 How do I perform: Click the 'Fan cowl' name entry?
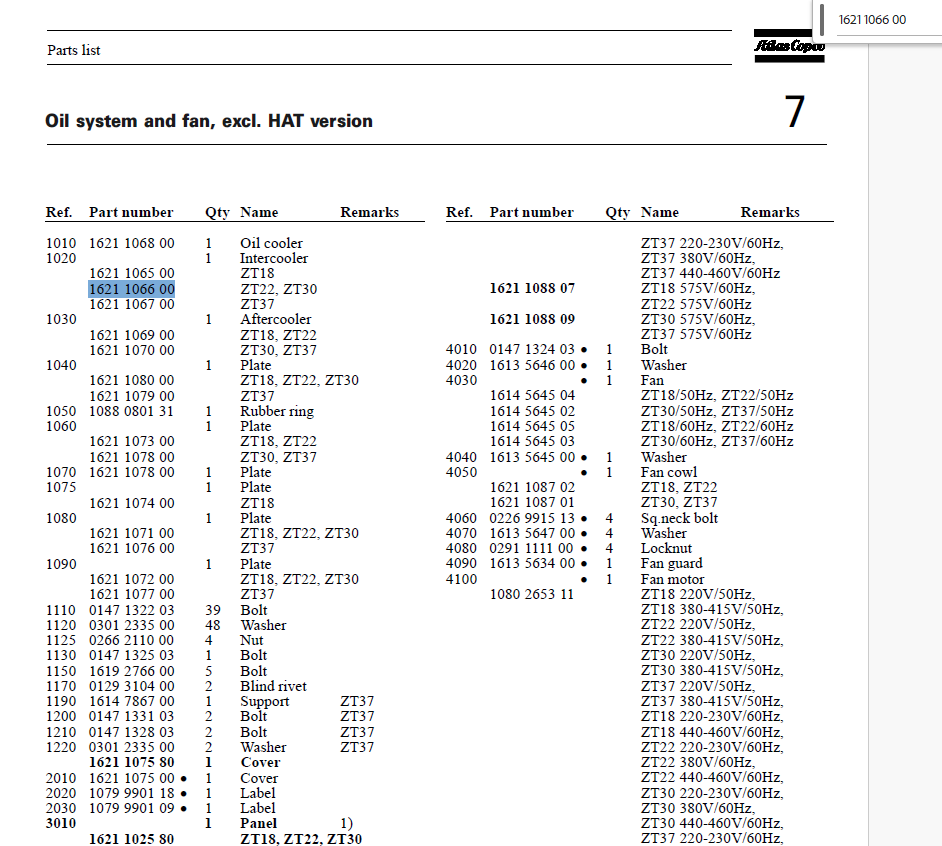669,473
